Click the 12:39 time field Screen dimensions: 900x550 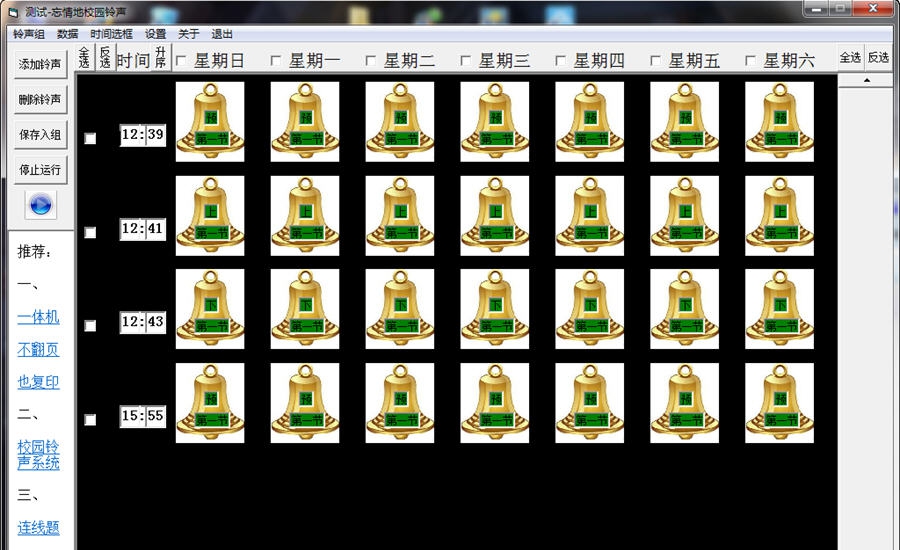click(143, 135)
